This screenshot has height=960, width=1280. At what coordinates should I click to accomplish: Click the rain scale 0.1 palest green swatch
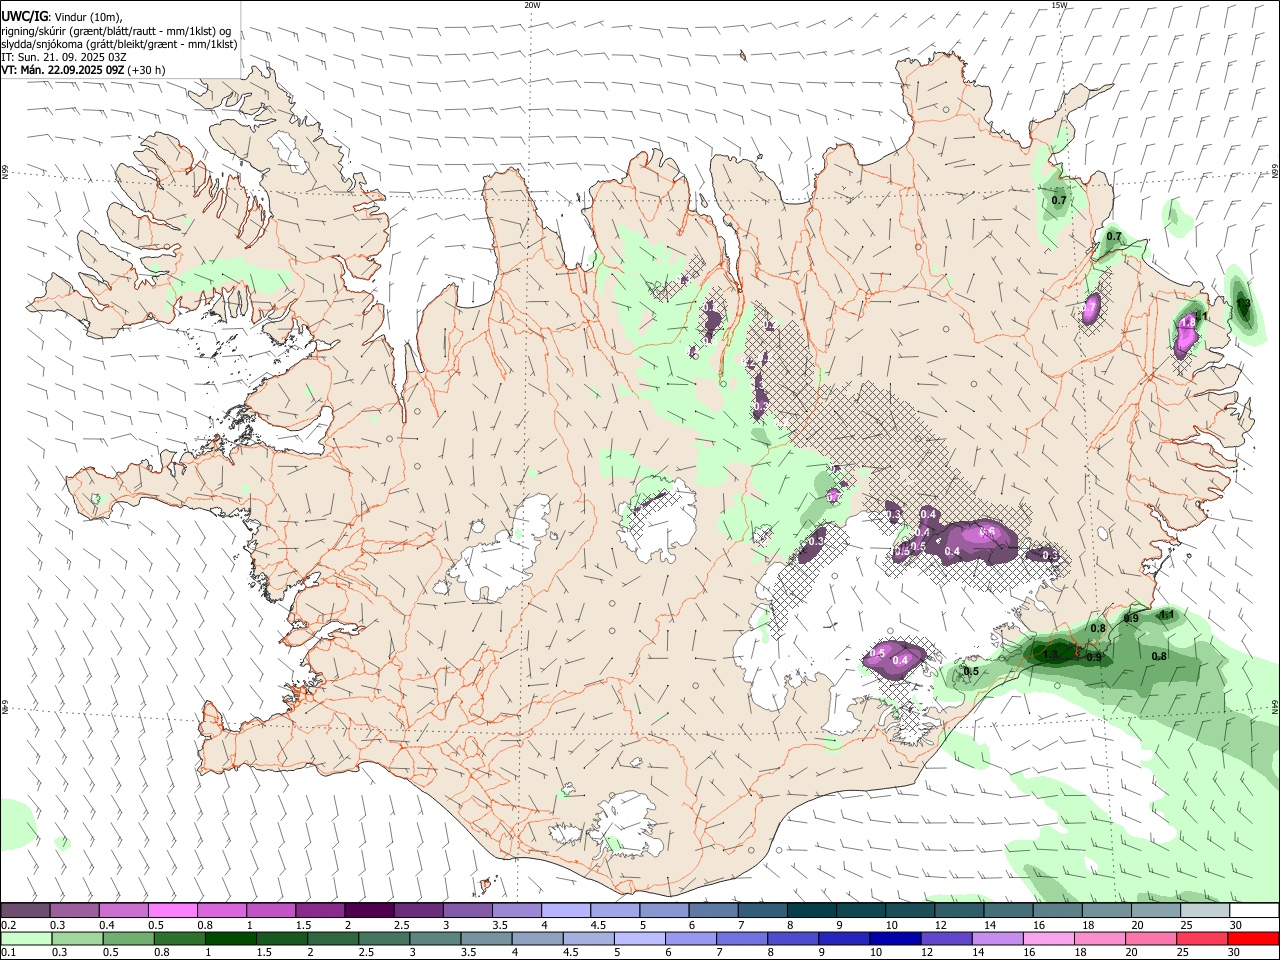26,939
